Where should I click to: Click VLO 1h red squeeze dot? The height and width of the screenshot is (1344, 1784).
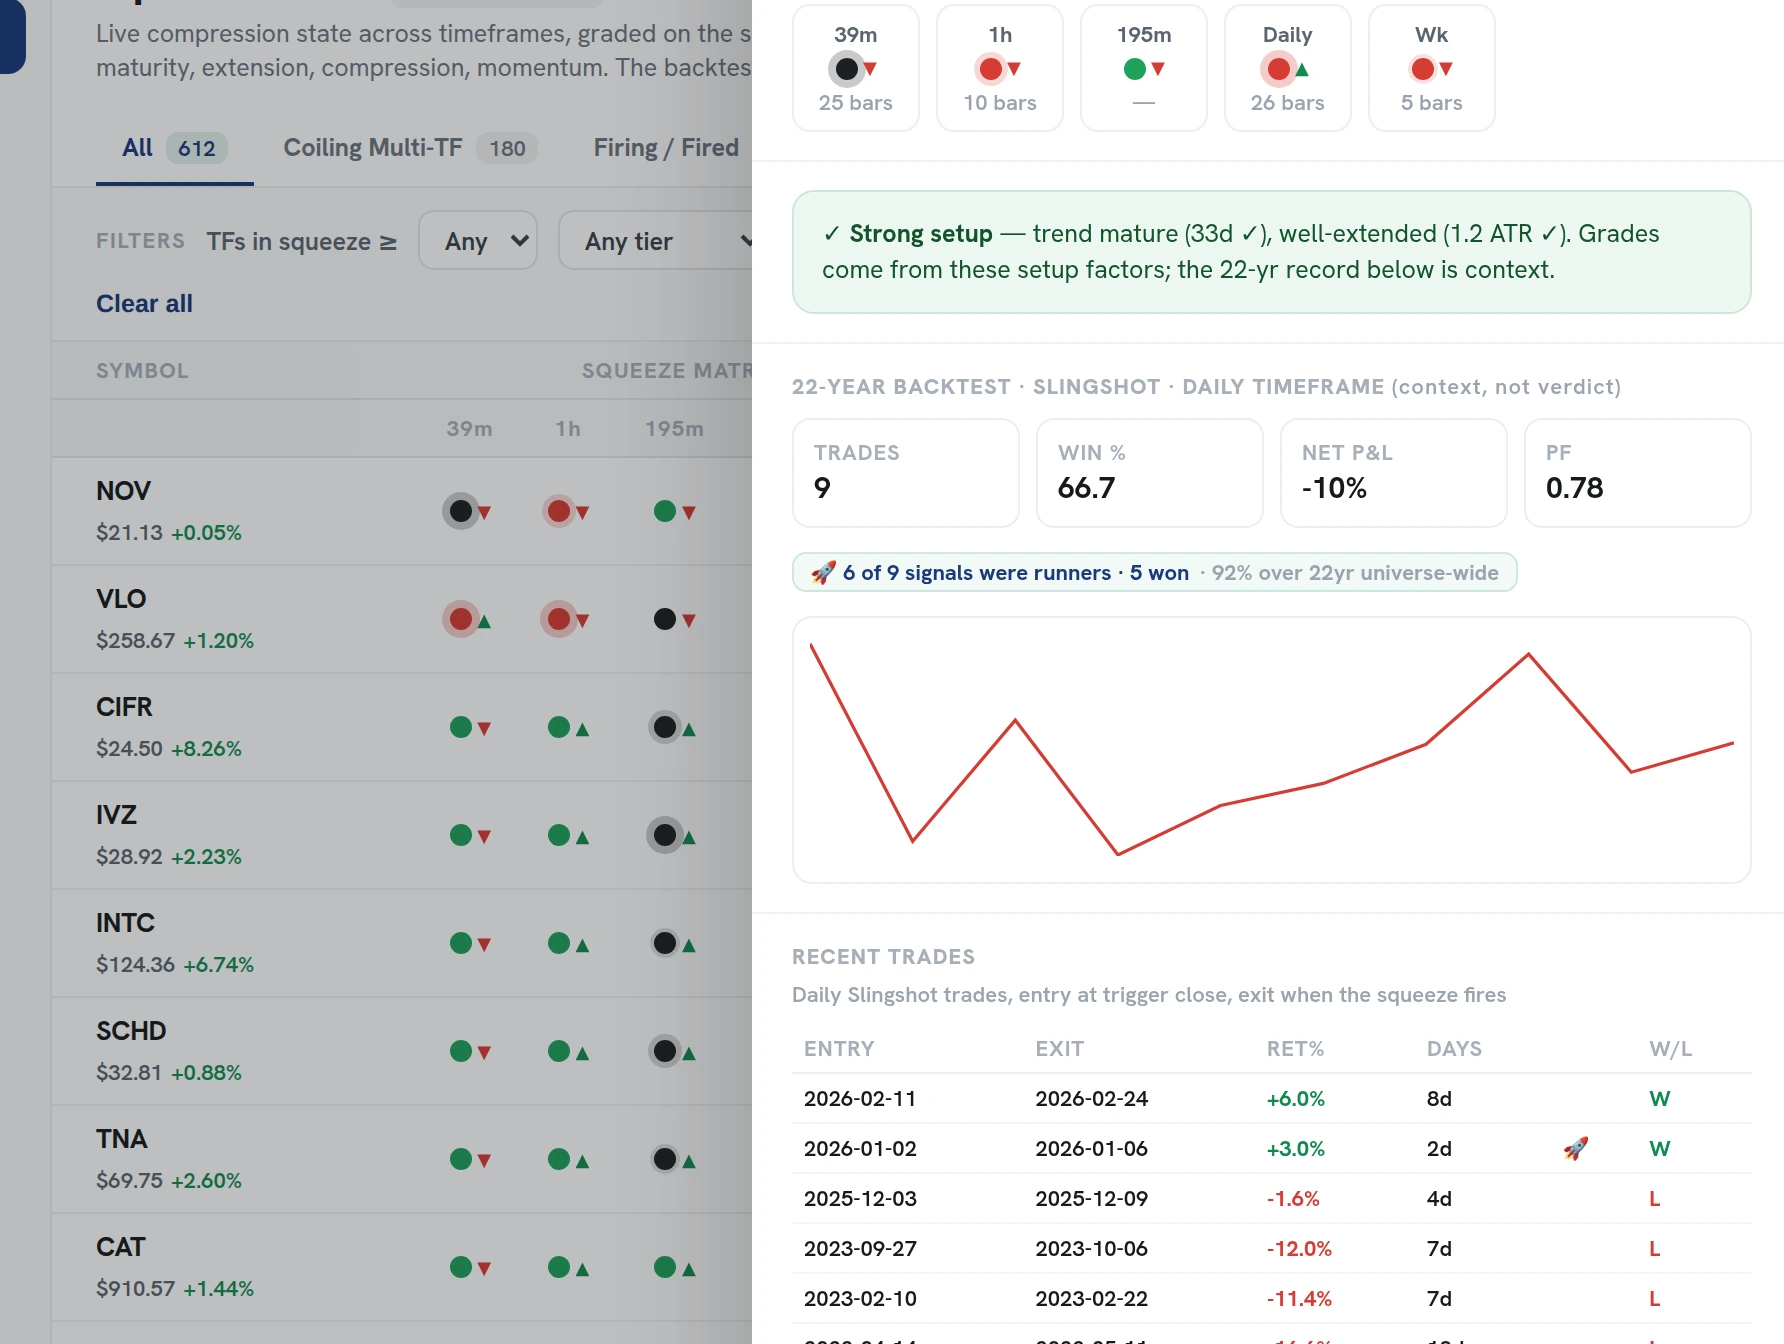click(559, 619)
